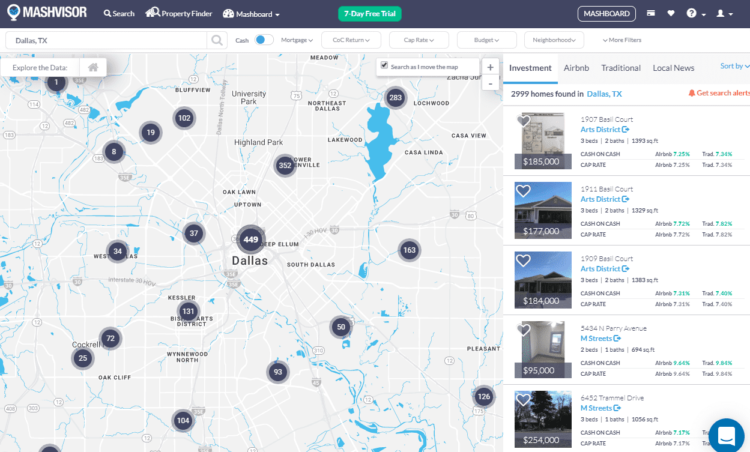Image resolution: width=750 pixels, height=452 pixels.
Task: Click the 102 map cluster marker
Action: [x=185, y=118]
